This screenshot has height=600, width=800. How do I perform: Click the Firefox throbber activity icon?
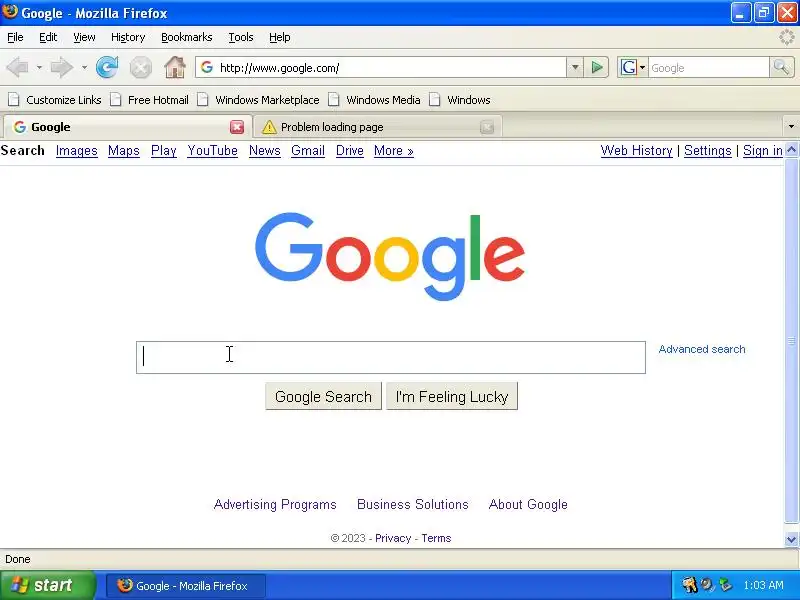pos(787,37)
